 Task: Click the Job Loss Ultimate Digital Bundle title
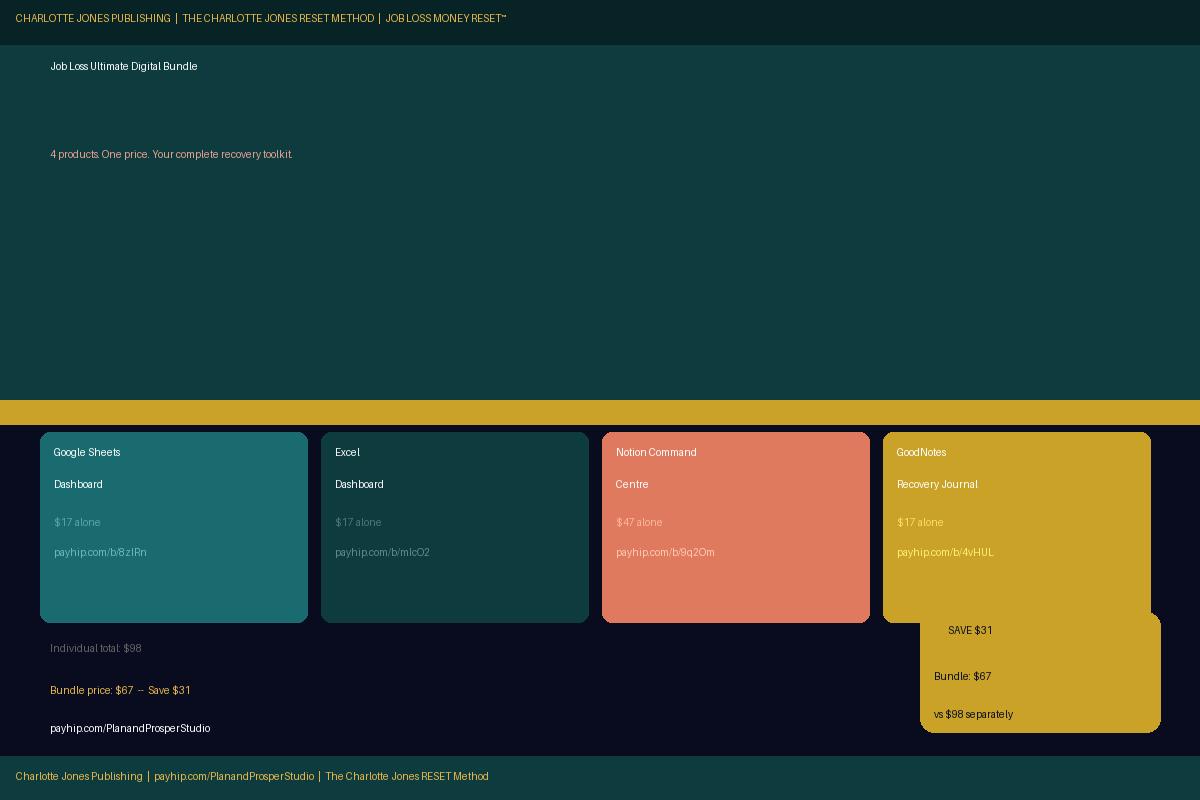(x=124, y=66)
